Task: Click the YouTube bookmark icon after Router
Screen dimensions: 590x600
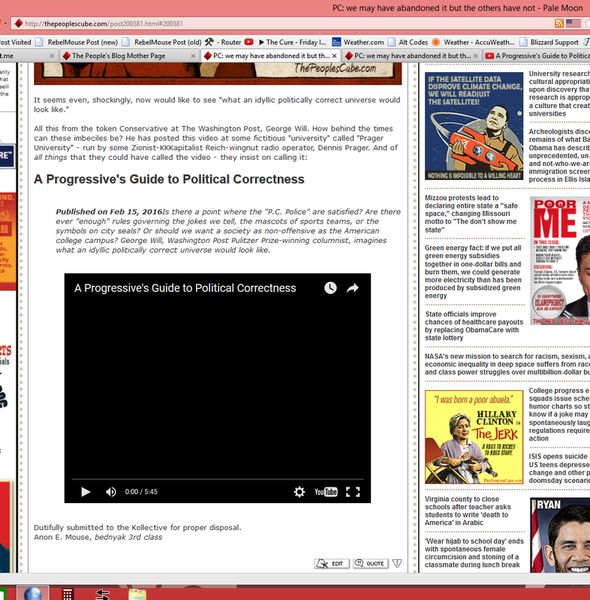Action: coord(249,42)
